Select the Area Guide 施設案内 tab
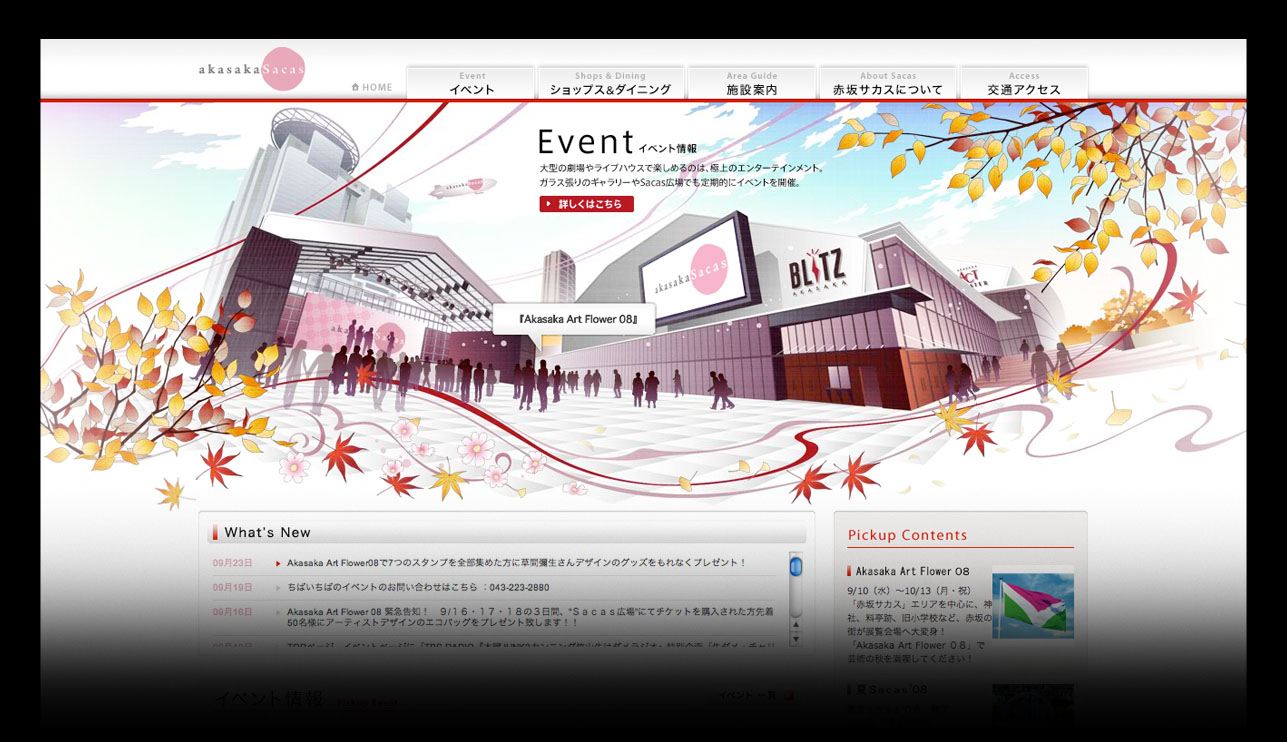The height and width of the screenshot is (742, 1287). (752, 83)
